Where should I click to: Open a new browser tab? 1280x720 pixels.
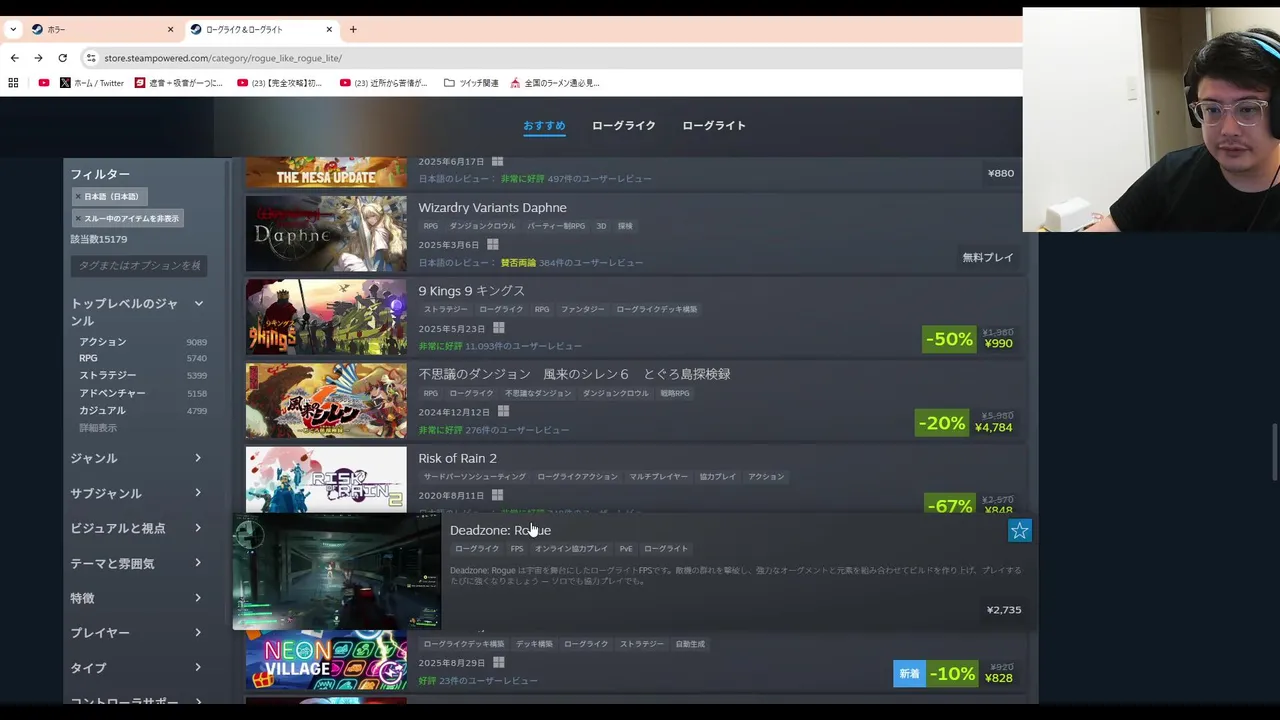(x=353, y=29)
